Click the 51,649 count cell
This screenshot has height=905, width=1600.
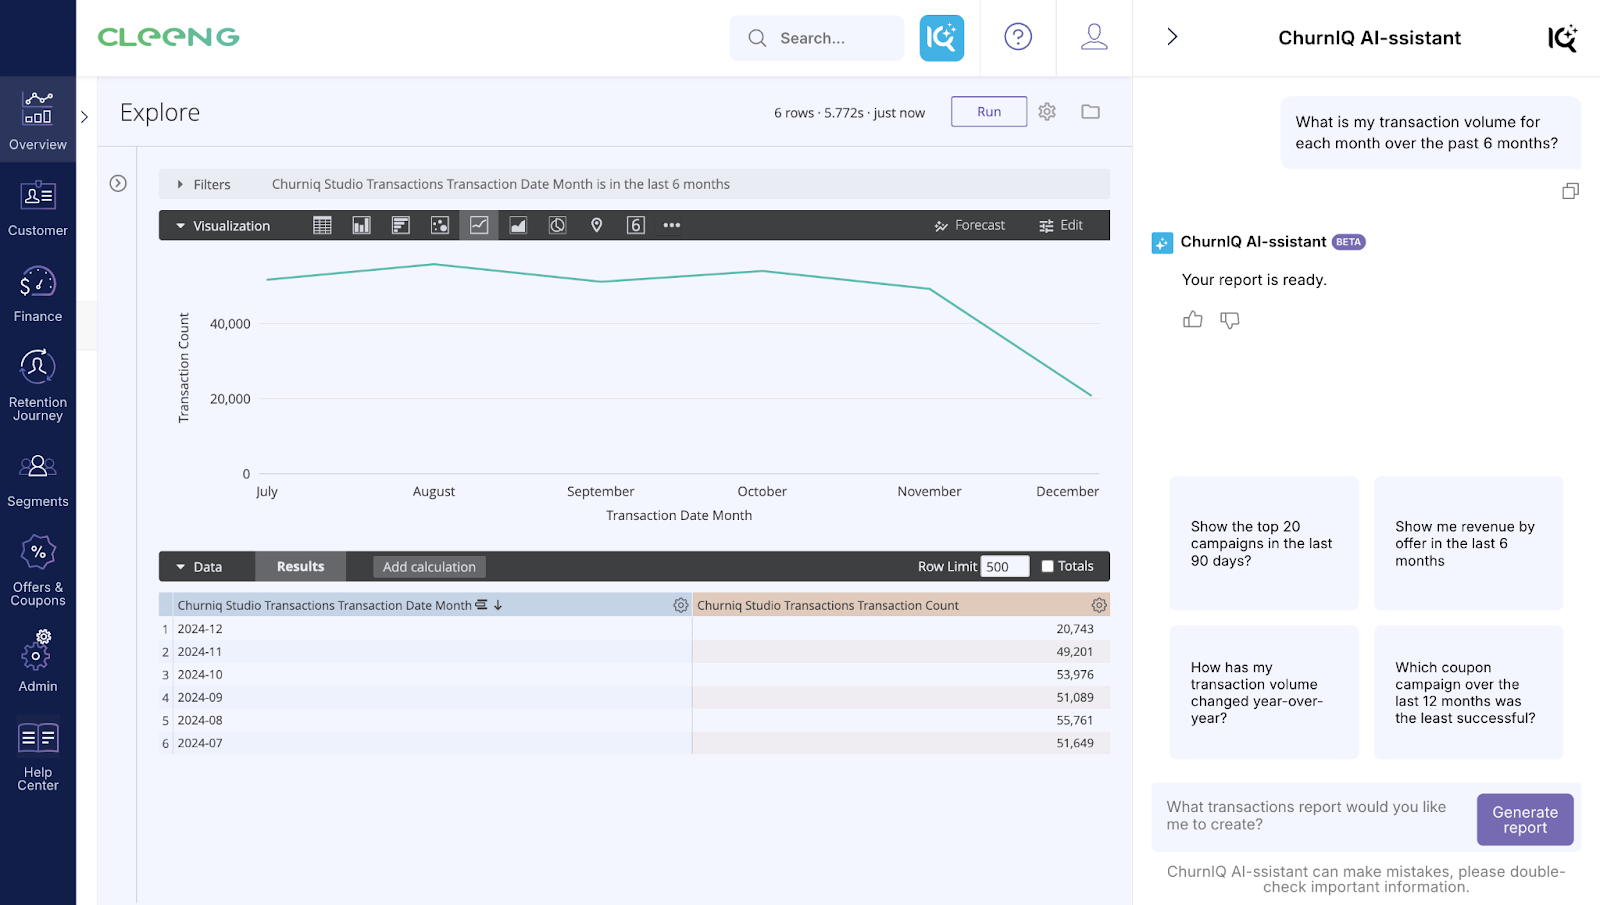[901, 743]
